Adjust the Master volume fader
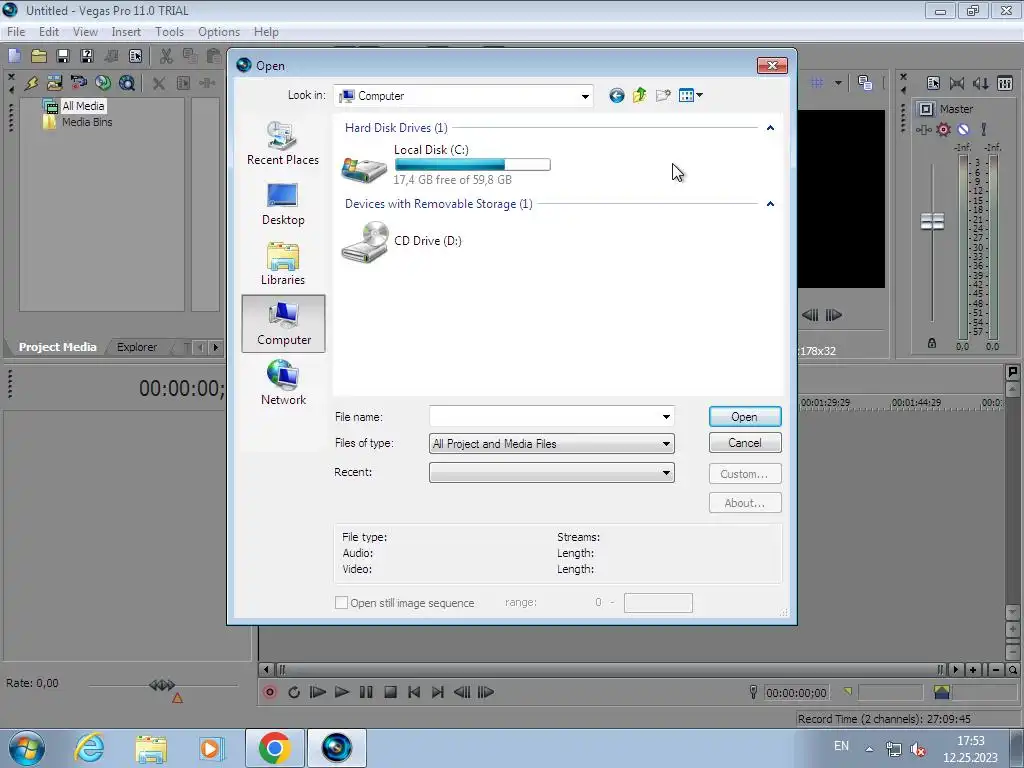Screen dimensions: 1024x768 [932, 221]
